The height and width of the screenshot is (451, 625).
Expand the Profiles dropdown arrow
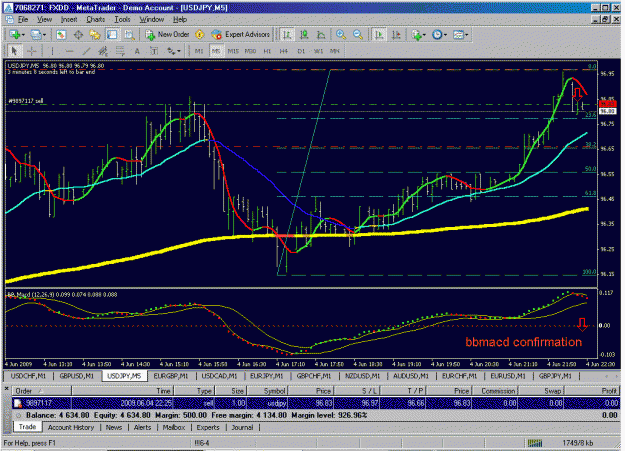click(x=44, y=35)
